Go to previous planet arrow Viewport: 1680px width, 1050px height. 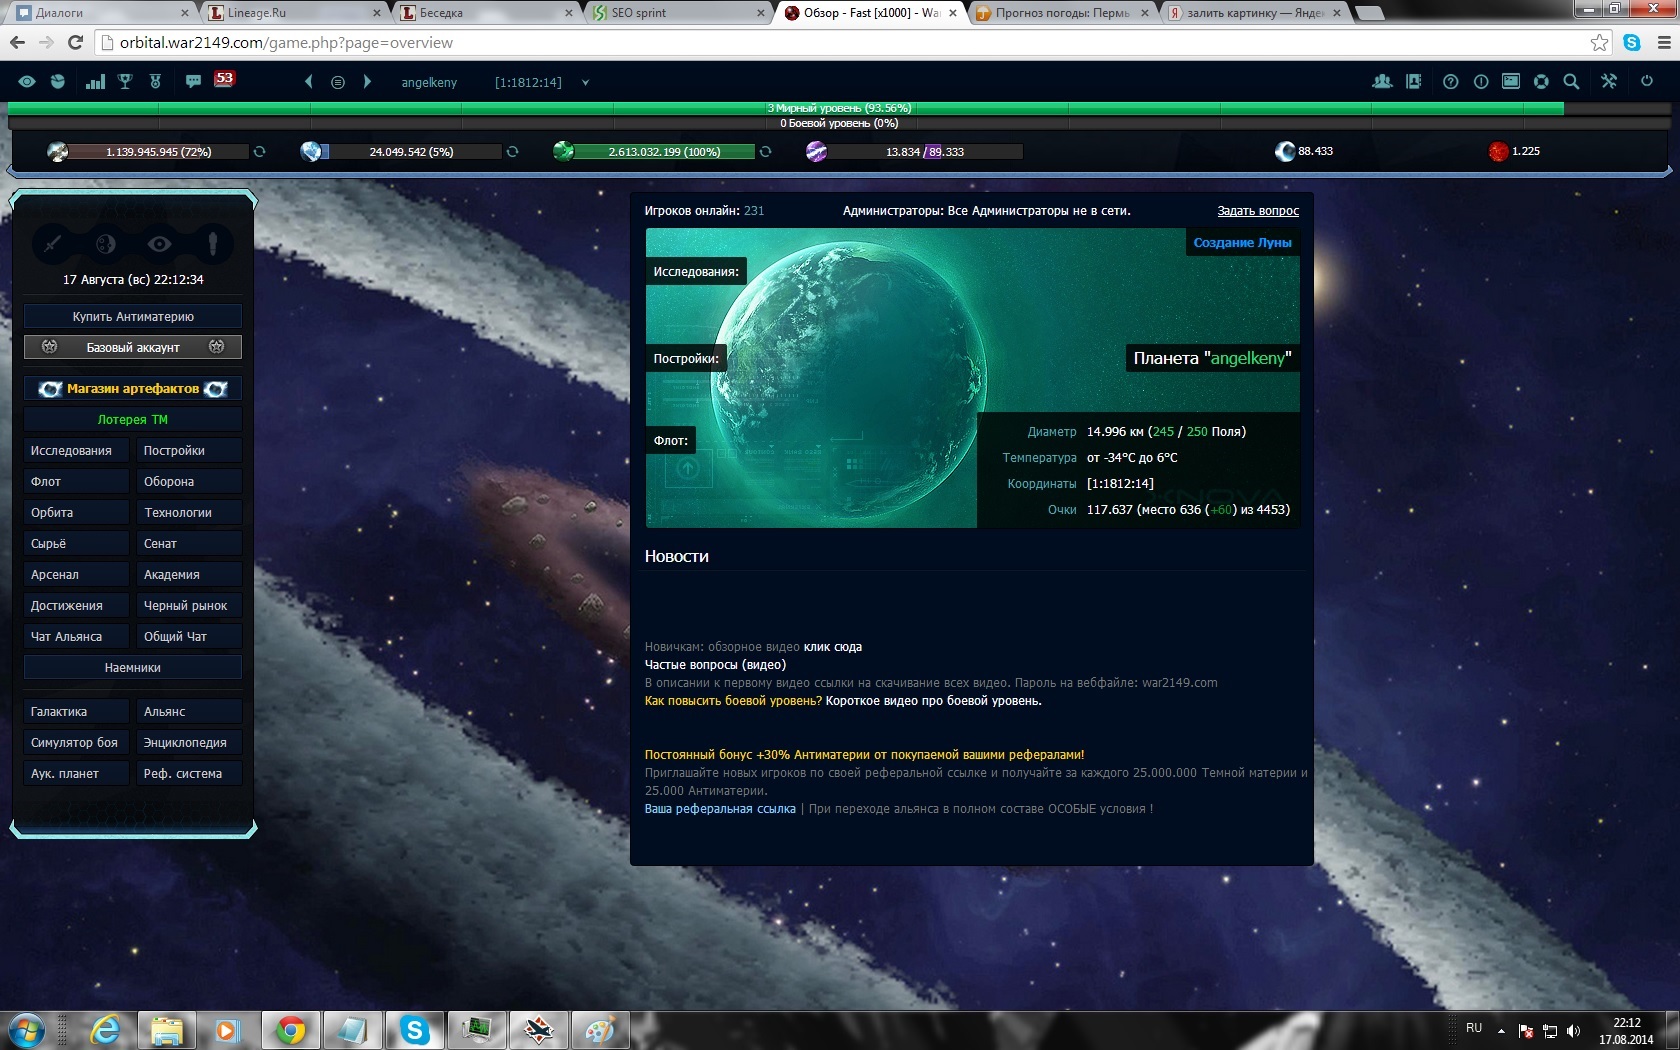click(308, 82)
